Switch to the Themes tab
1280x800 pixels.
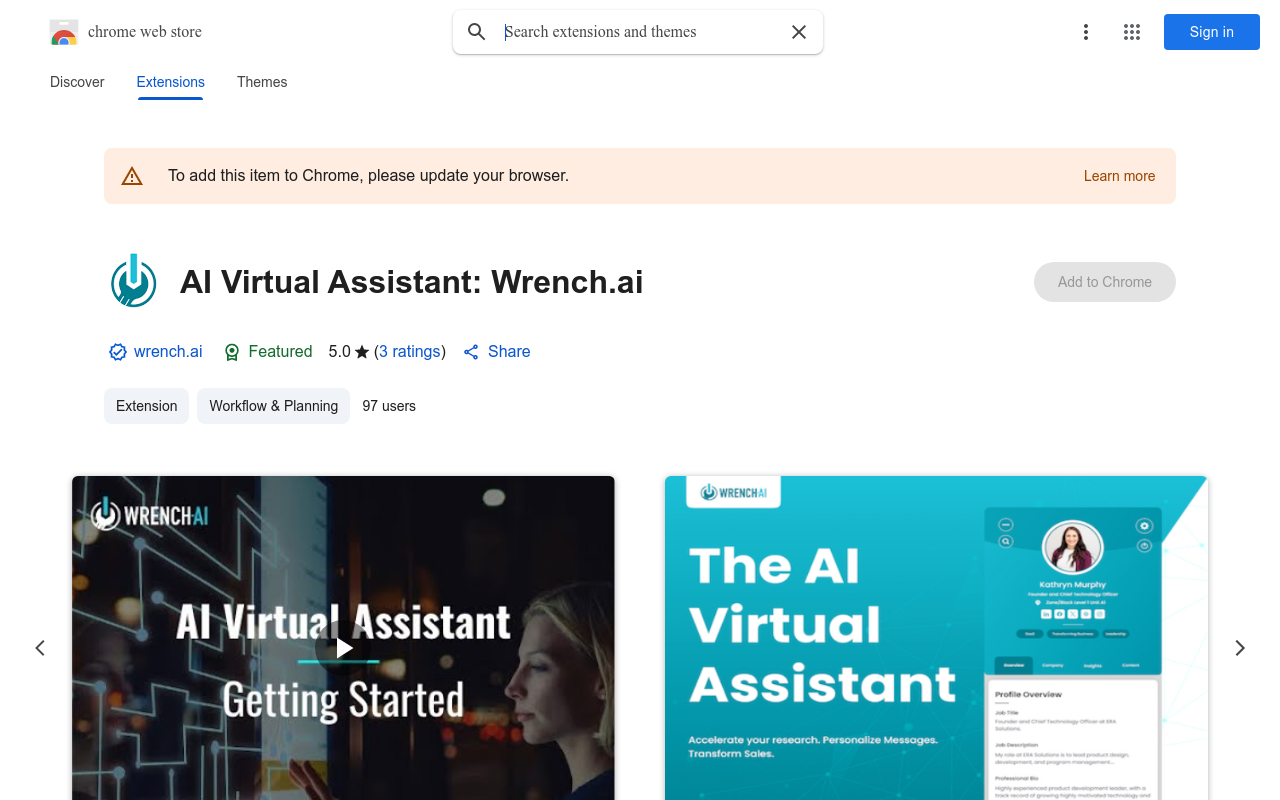tap(262, 82)
